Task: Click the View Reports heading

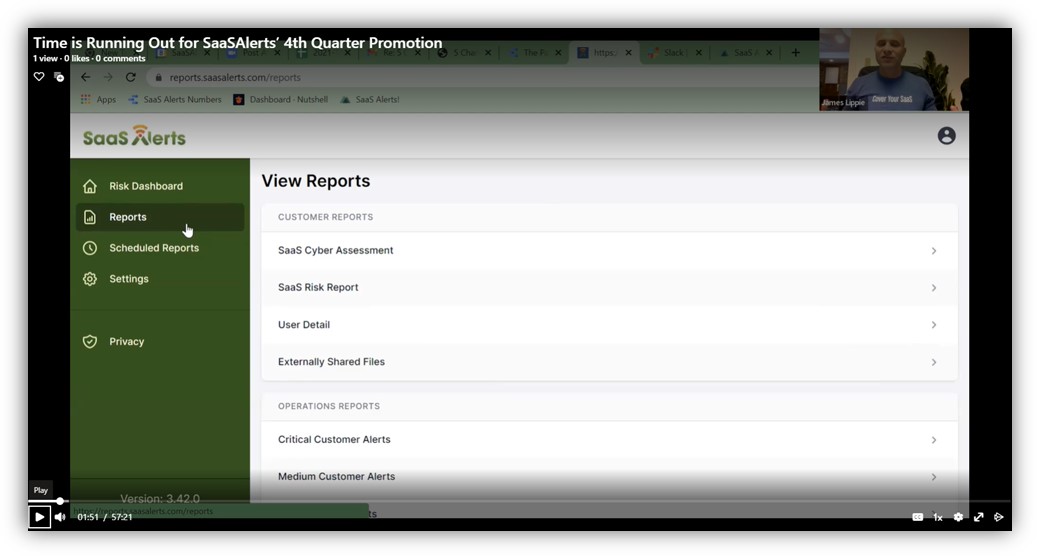Action: point(315,181)
